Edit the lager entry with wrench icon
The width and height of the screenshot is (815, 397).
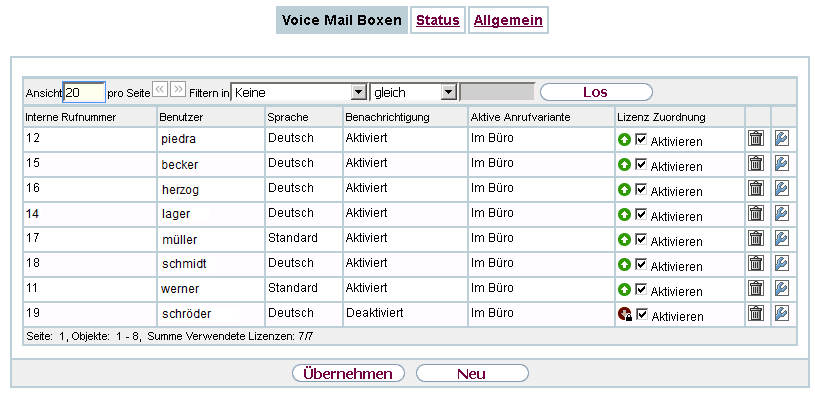coord(781,213)
